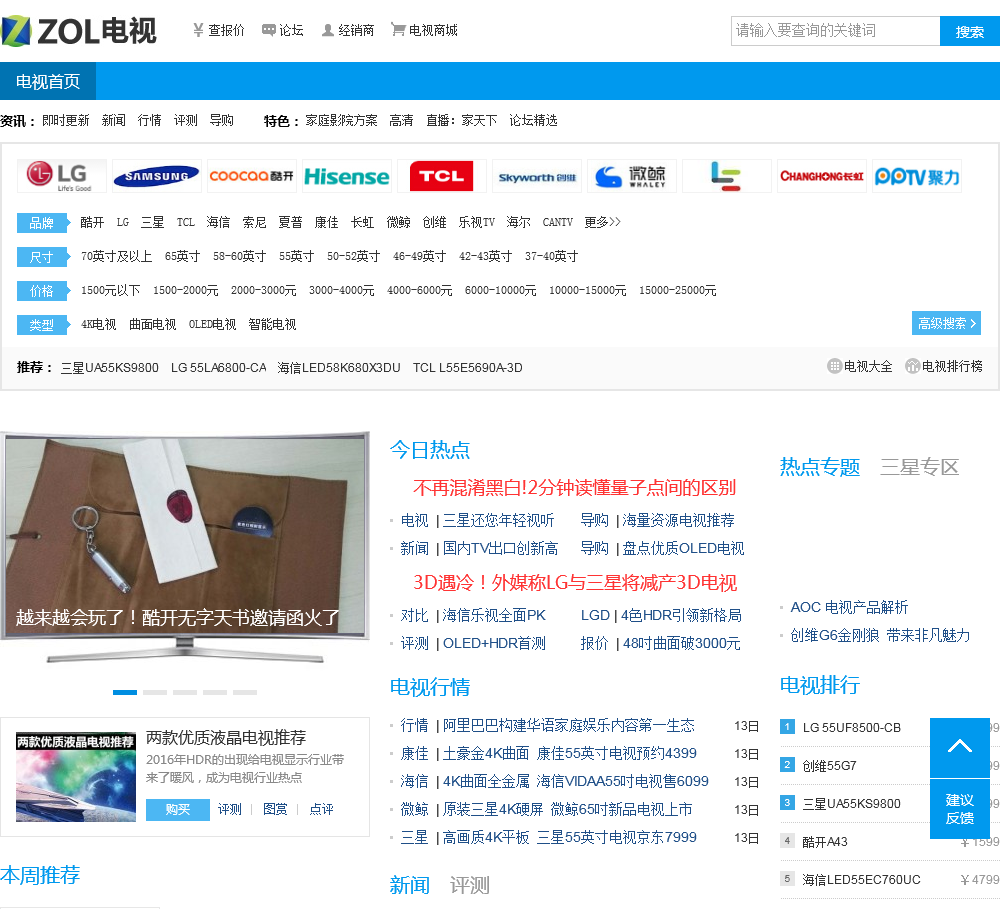Open 家庭影院方案 feature link
This screenshot has width=1000, height=909.
(x=341, y=120)
